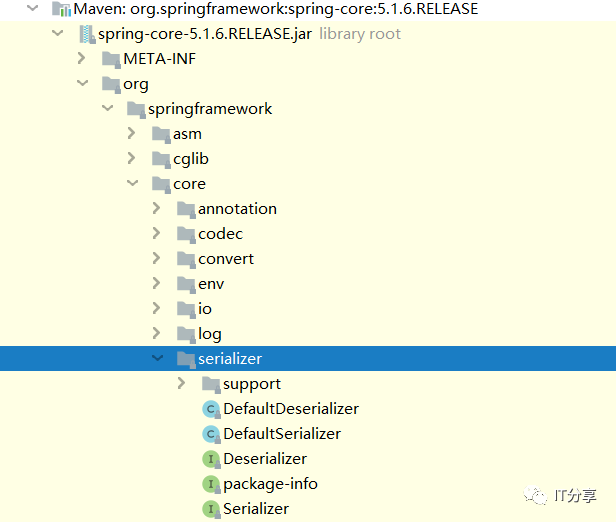Click the cglib package folder icon
Viewport: 616px width, 522px height.
click(x=161, y=159)
